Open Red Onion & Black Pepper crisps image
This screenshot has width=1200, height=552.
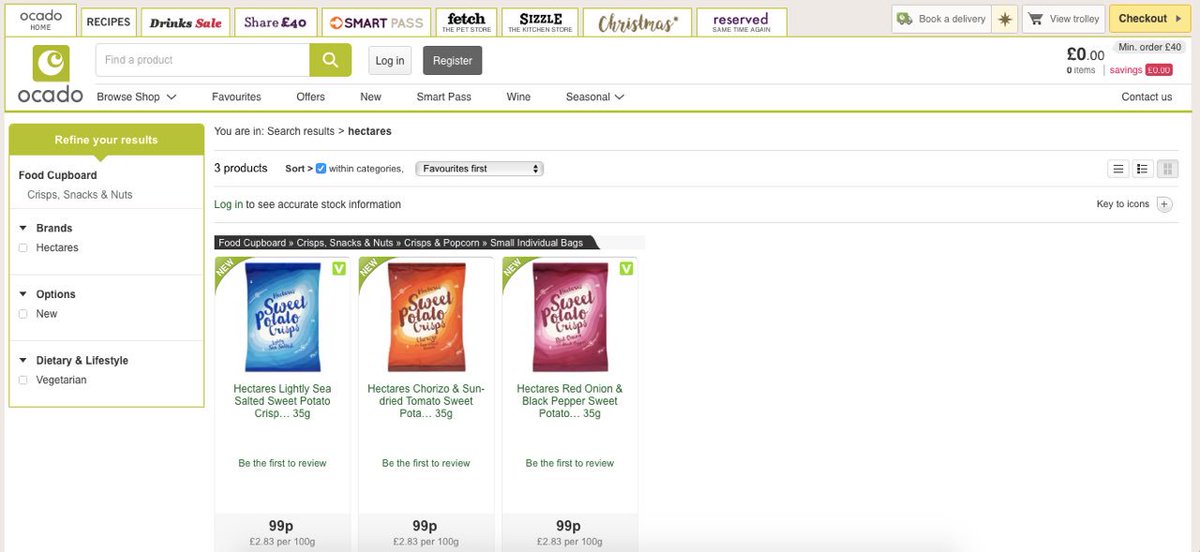(570, 318)
